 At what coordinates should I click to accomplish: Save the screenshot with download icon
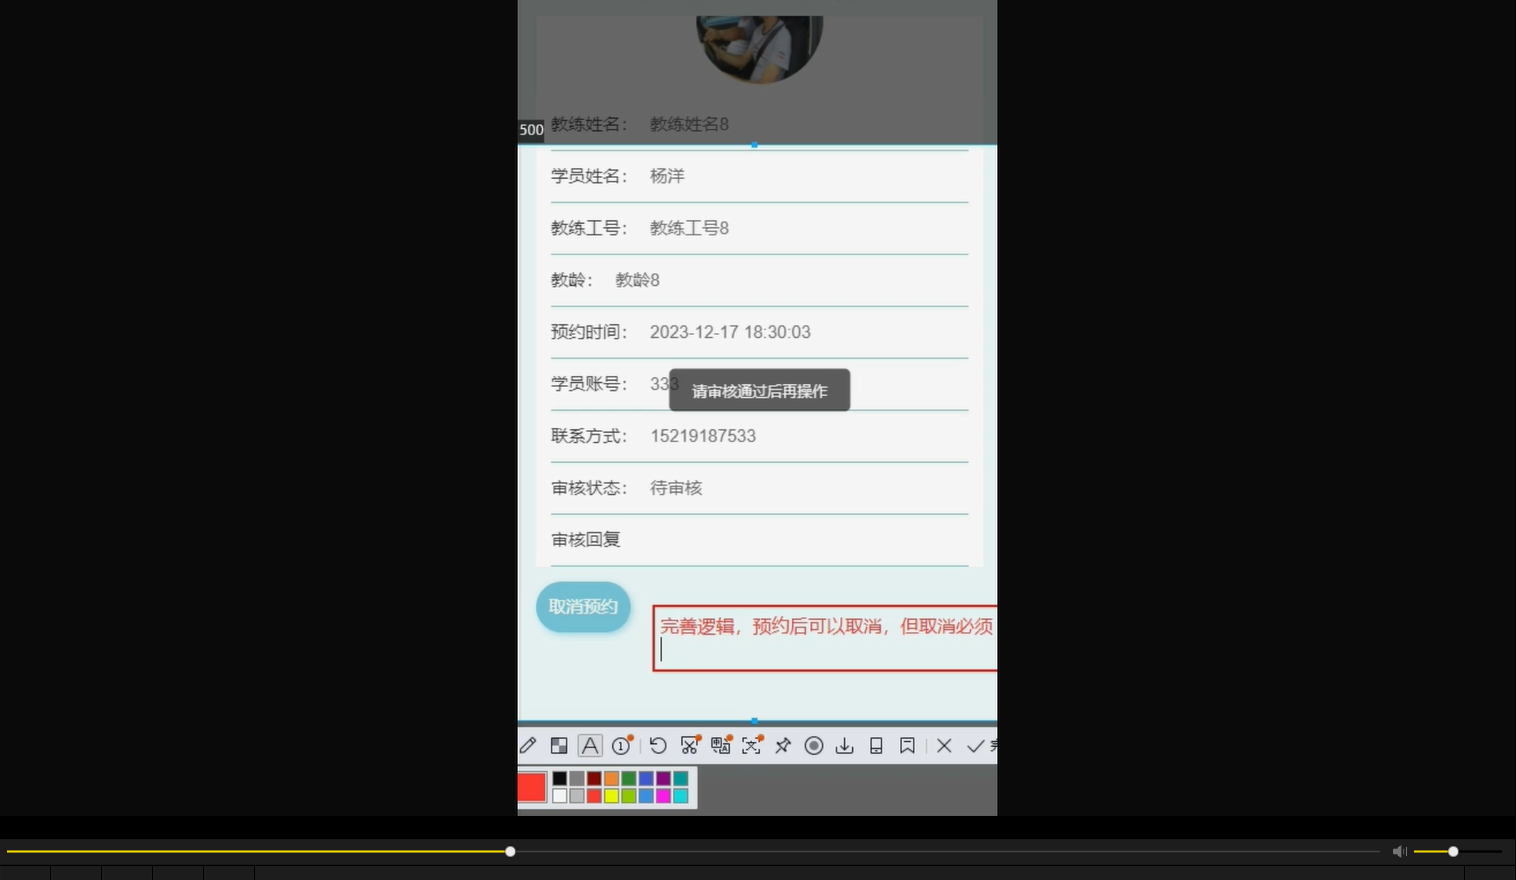[844, 745]
